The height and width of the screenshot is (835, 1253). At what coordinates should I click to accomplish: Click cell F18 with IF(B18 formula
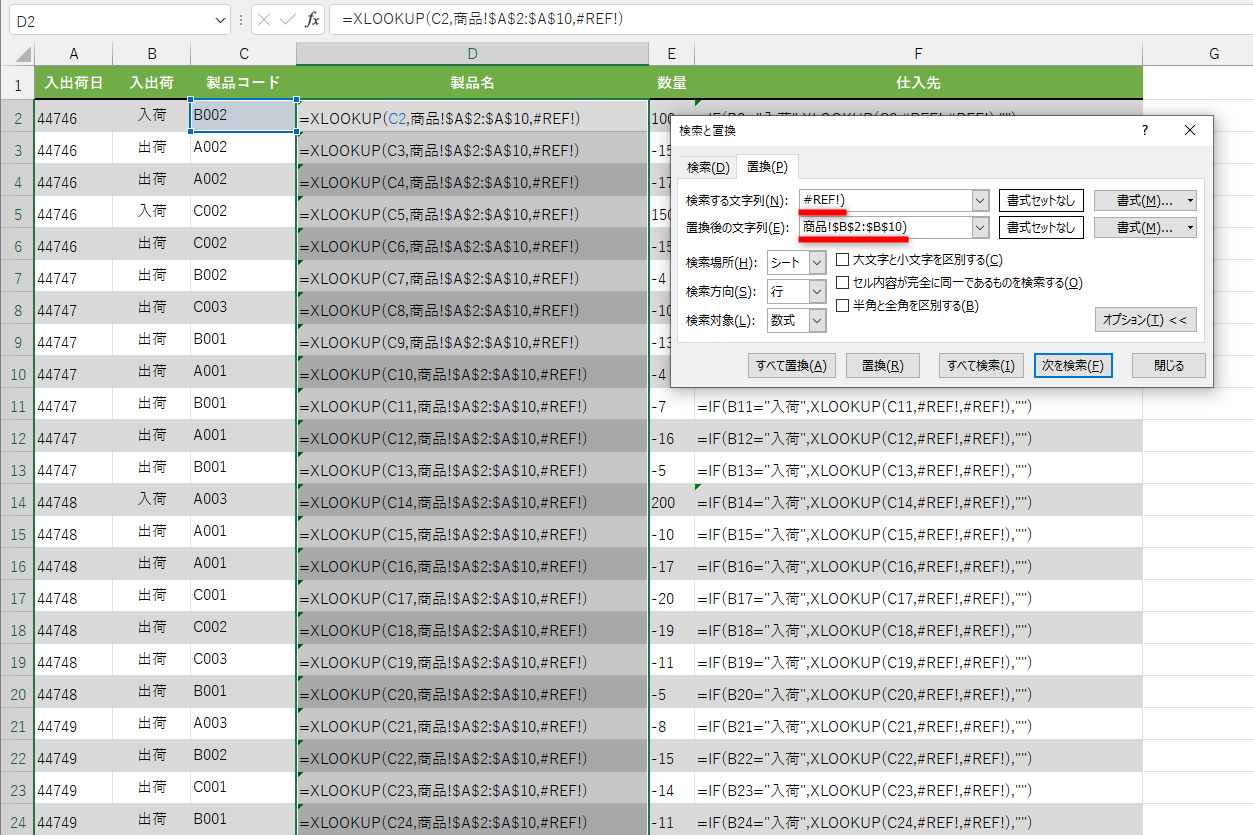click(918, 630)
